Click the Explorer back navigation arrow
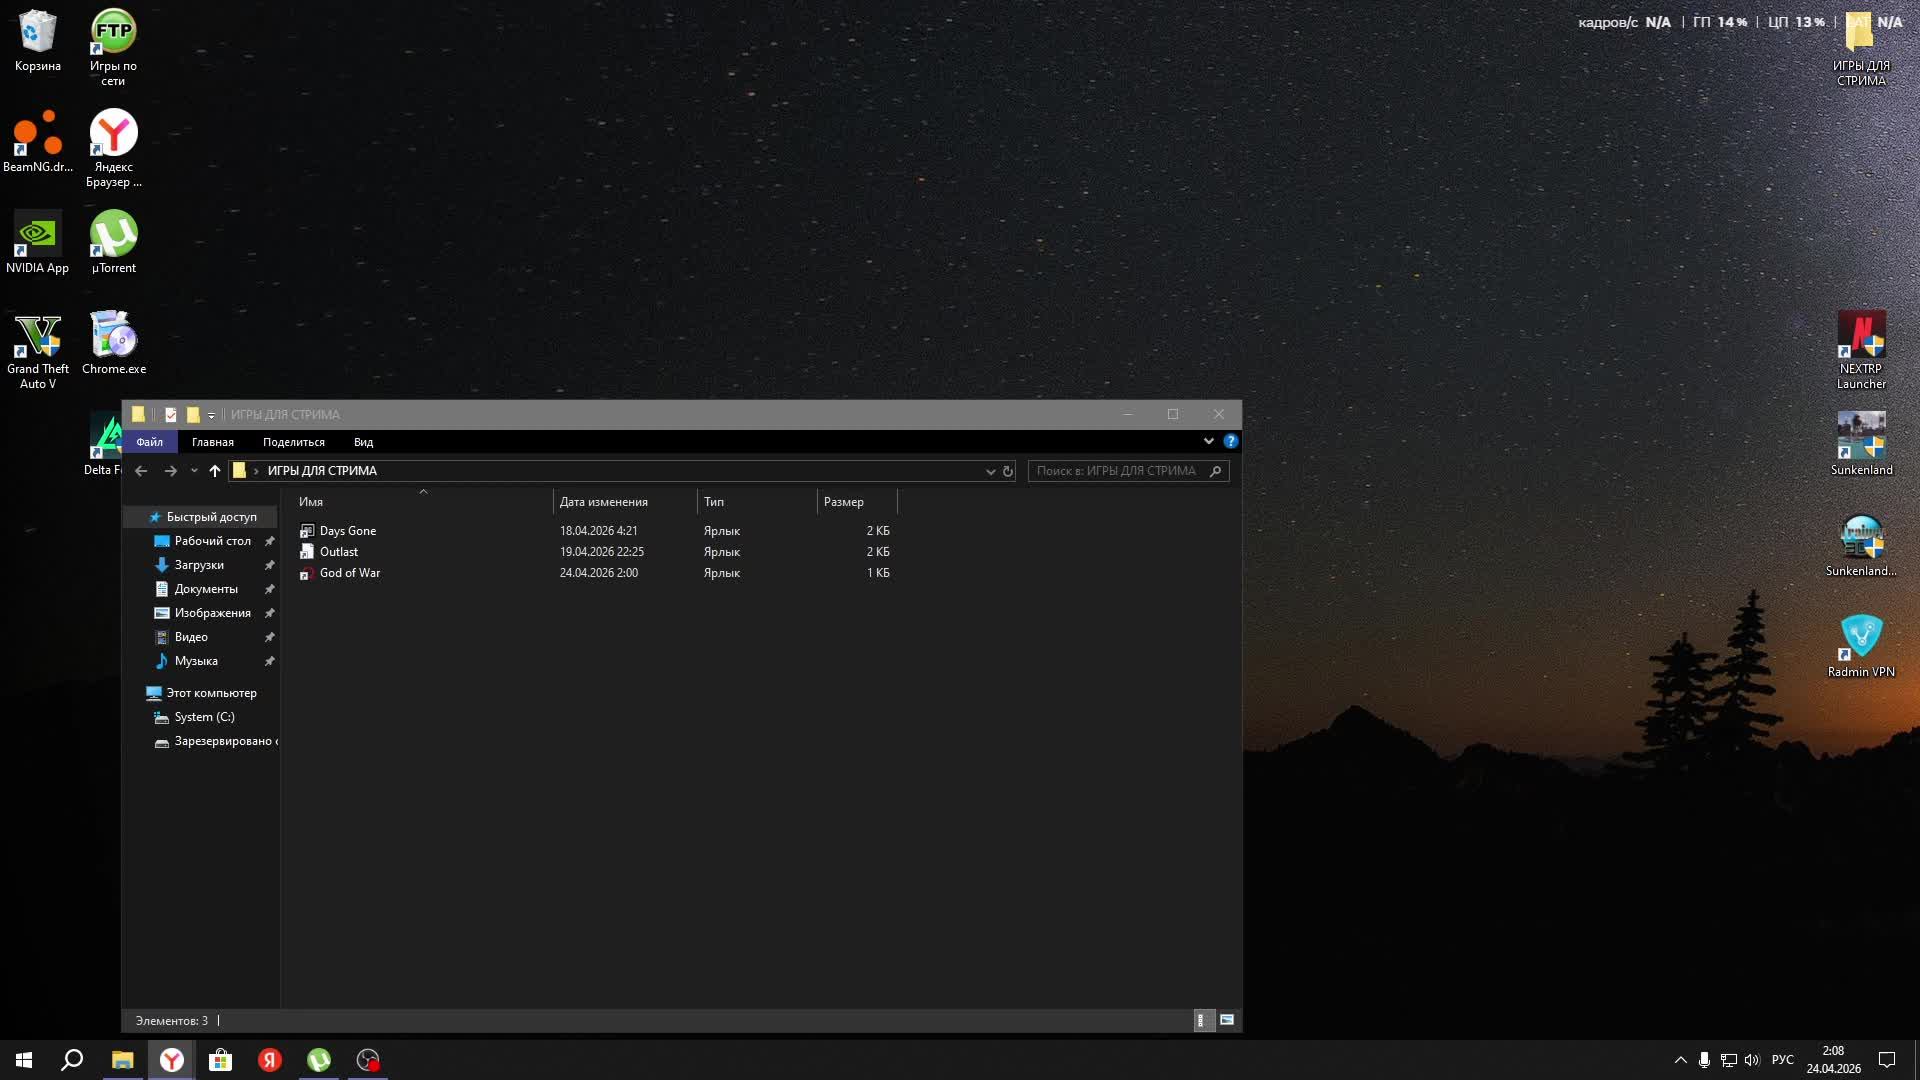The width and height of the screenshot is (1920, 1080). [141, 471]
